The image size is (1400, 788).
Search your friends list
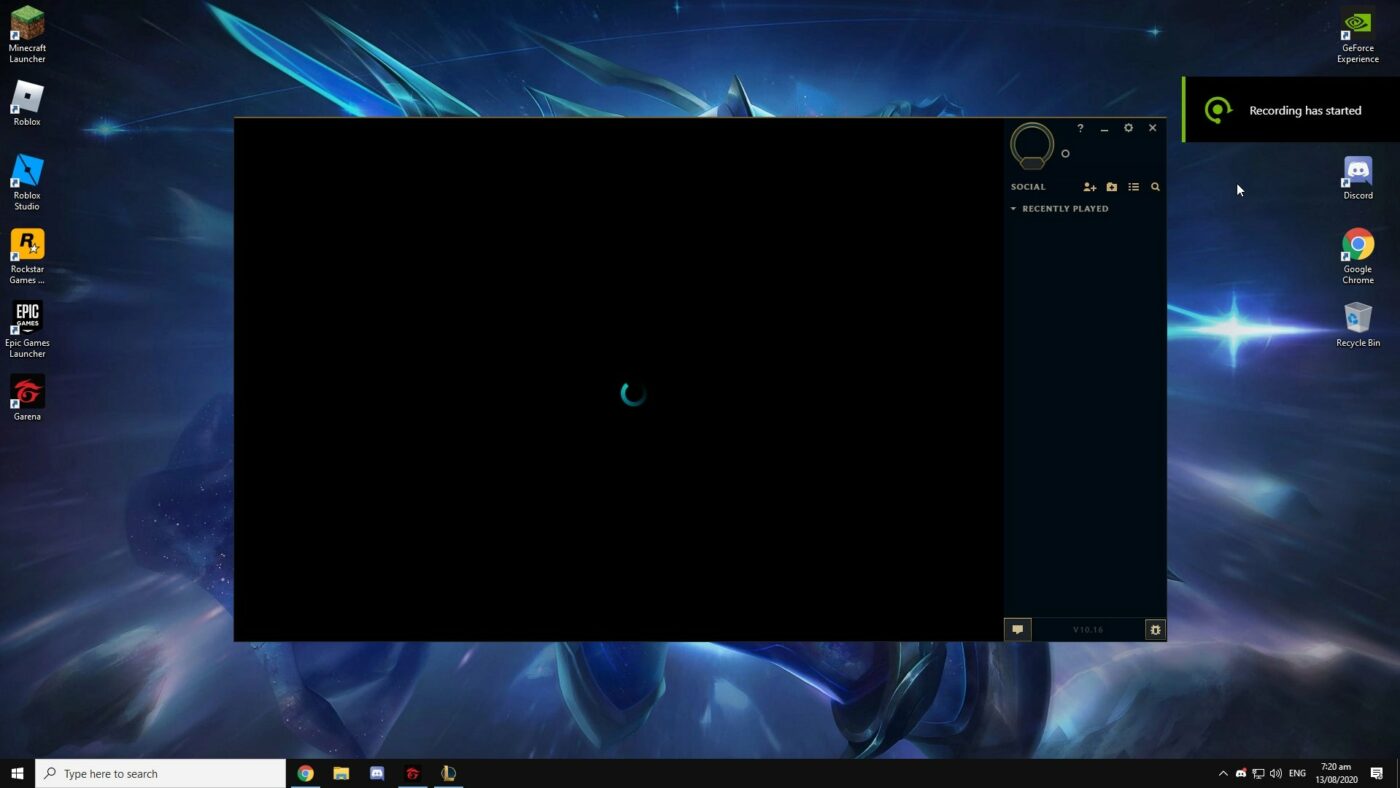click(1155, 186)
